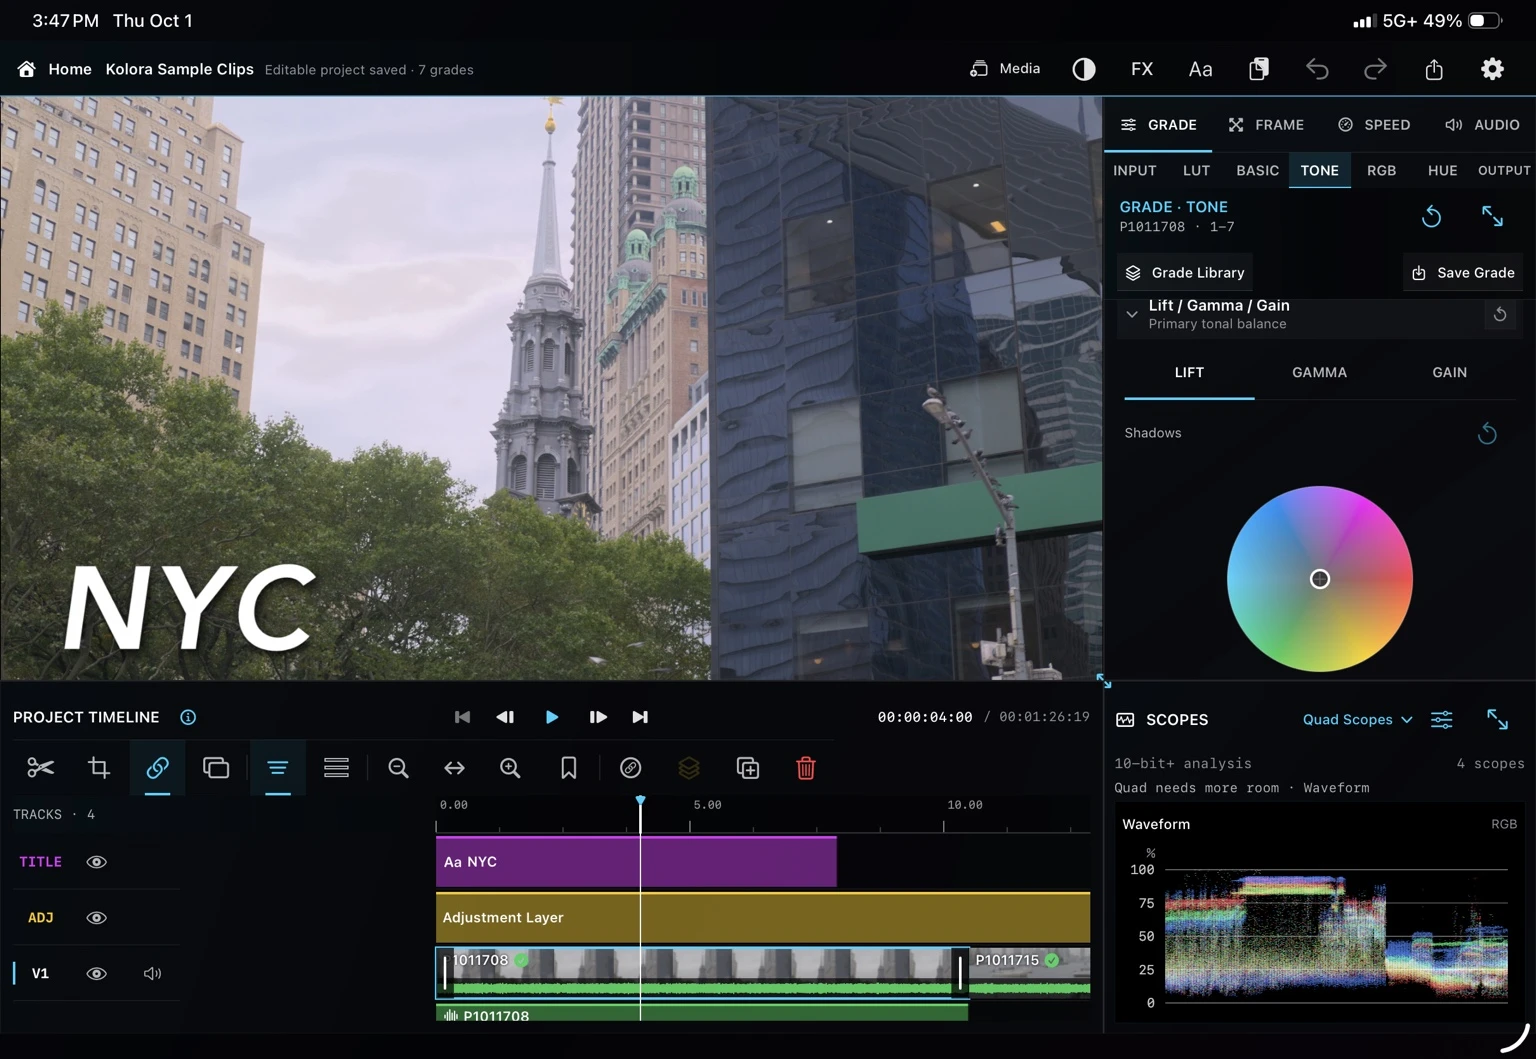The height and width of the screenshot is (1059, 1536).
Task: Select the scissors split tool
Action: [40, 768]
